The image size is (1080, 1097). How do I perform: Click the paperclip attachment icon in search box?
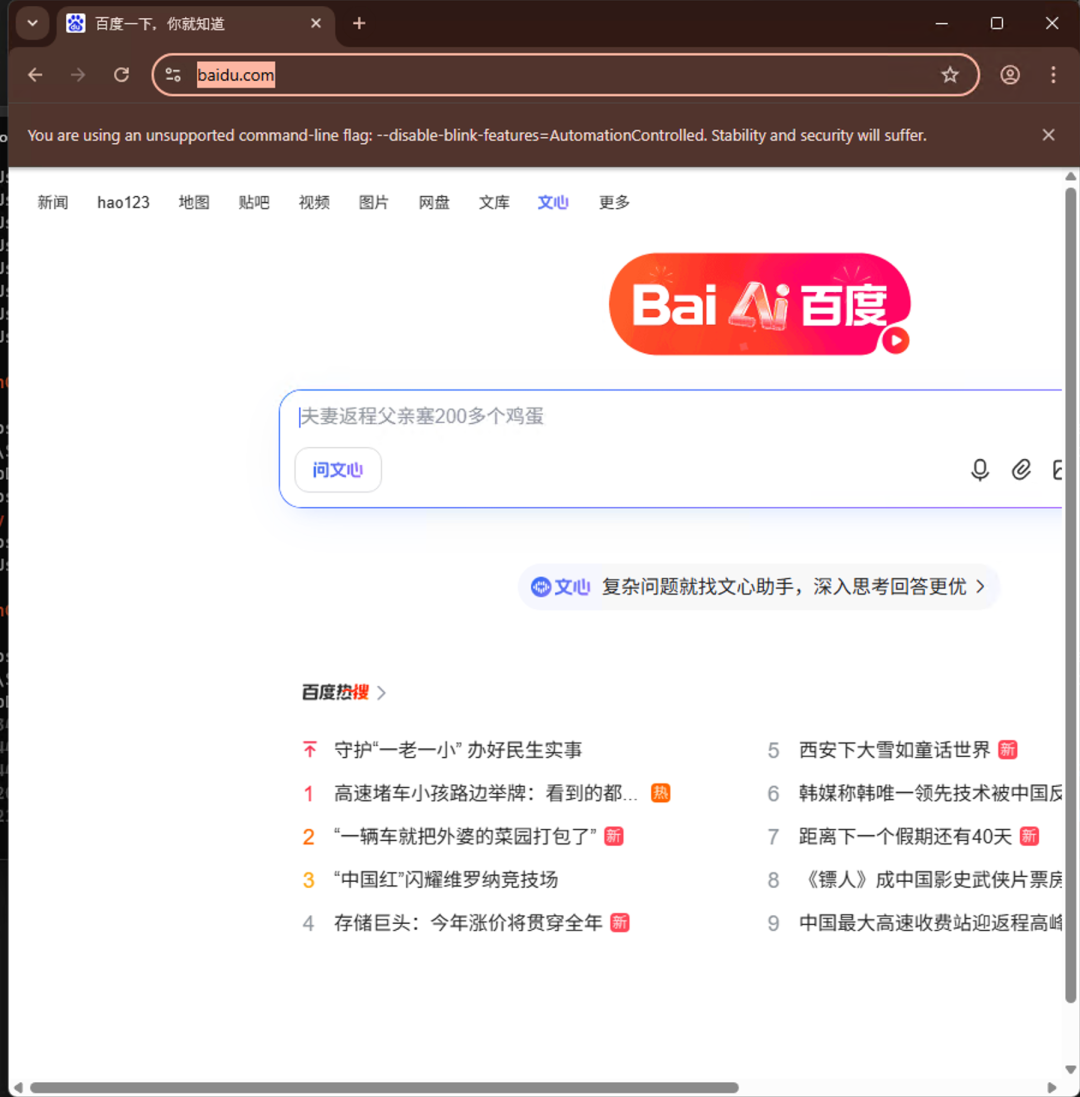pyautogui.click(x=1021, y=470)
